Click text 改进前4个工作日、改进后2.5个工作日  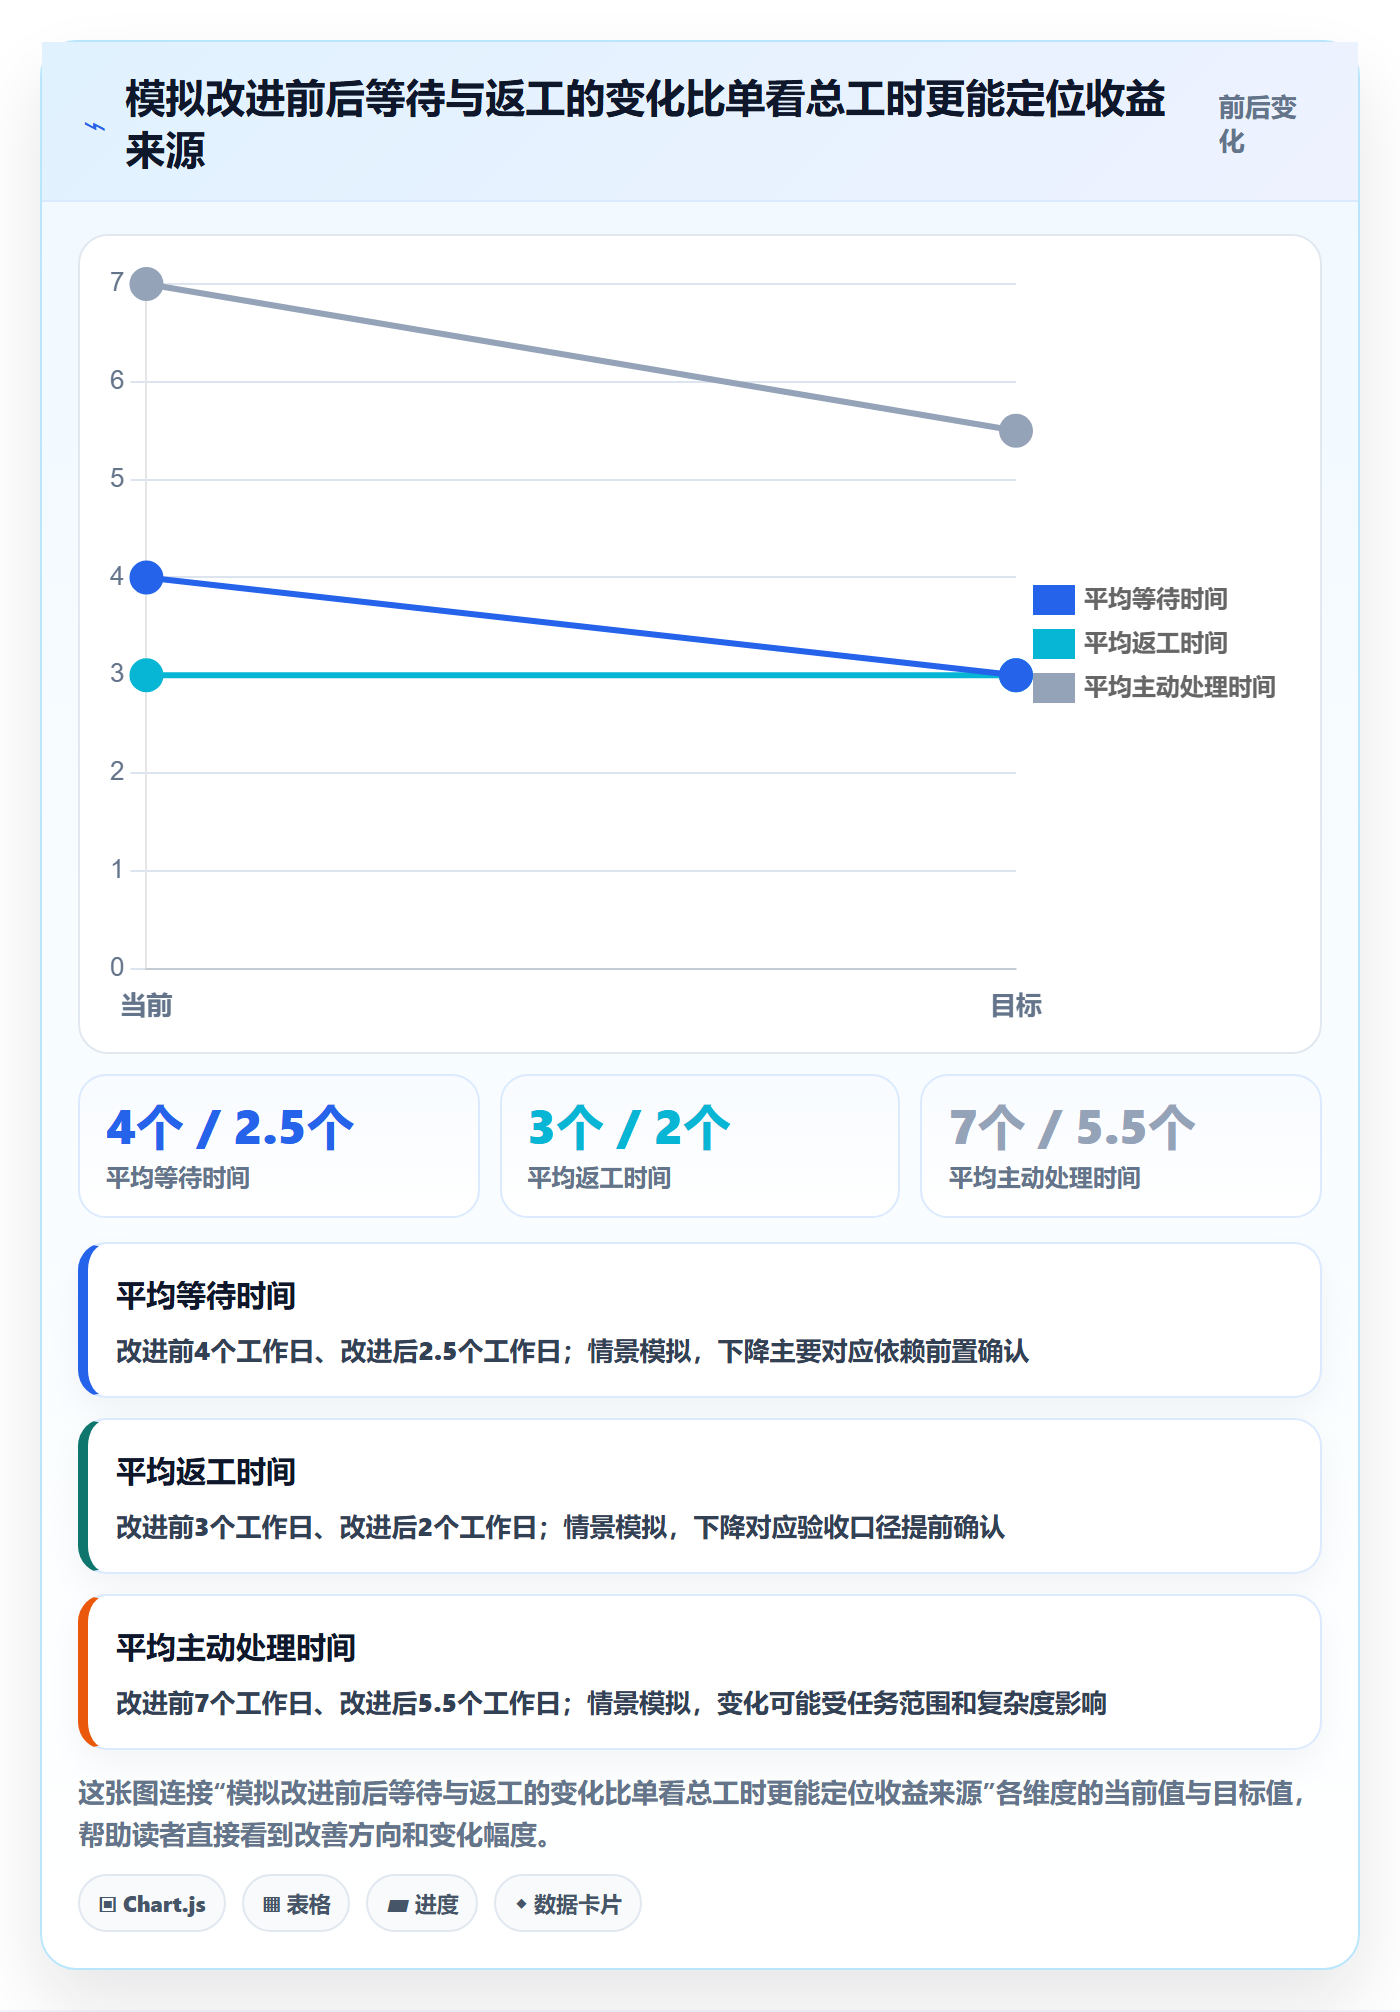(x=339, y=1352)
